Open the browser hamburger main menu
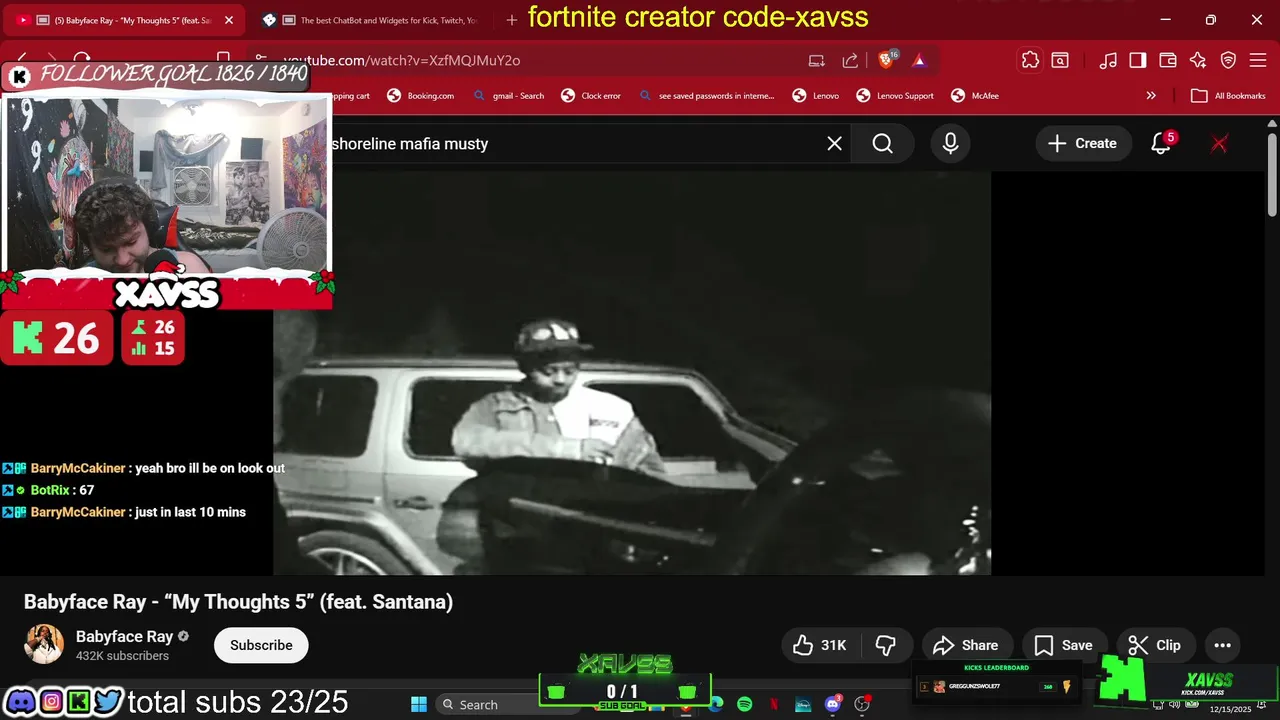Screen dimensions: 1280x720 1258,60
